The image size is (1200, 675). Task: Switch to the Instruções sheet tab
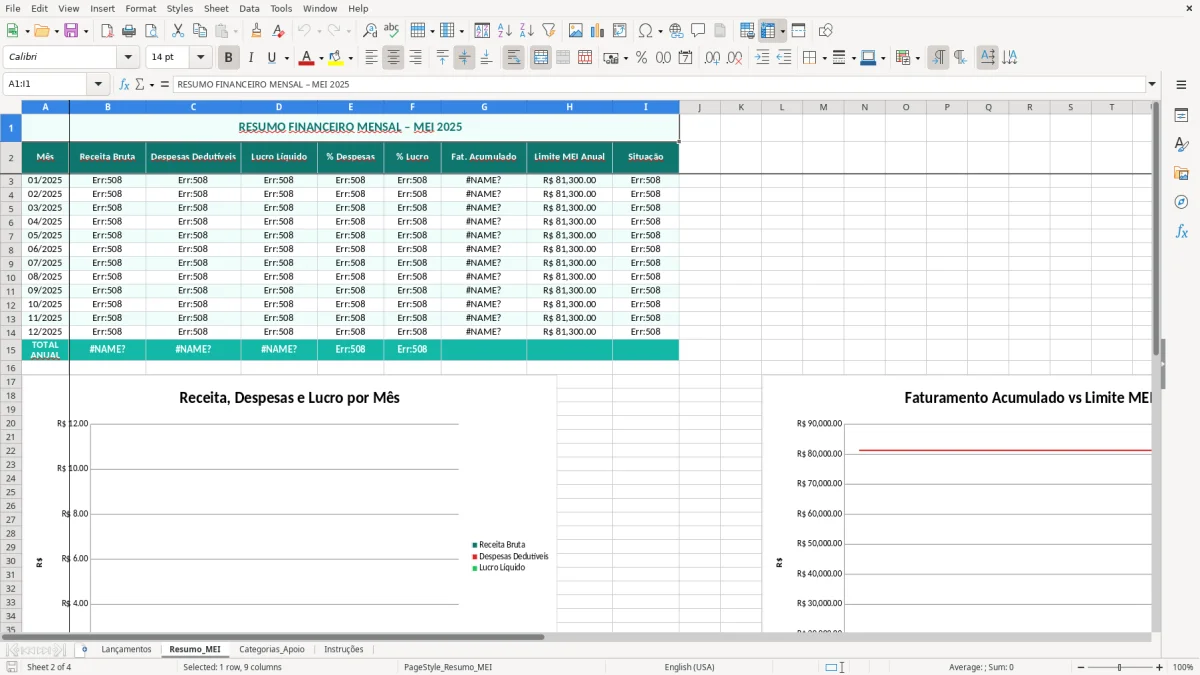pos(344,649)
